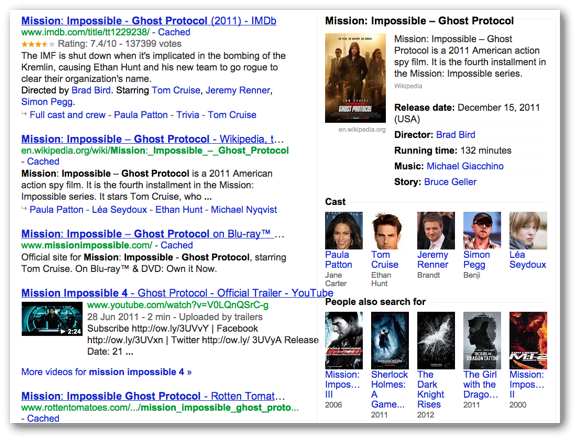Open Paula Patton sitelink under IMDb result
Screen dimensions: 576x439
(141, 115)
